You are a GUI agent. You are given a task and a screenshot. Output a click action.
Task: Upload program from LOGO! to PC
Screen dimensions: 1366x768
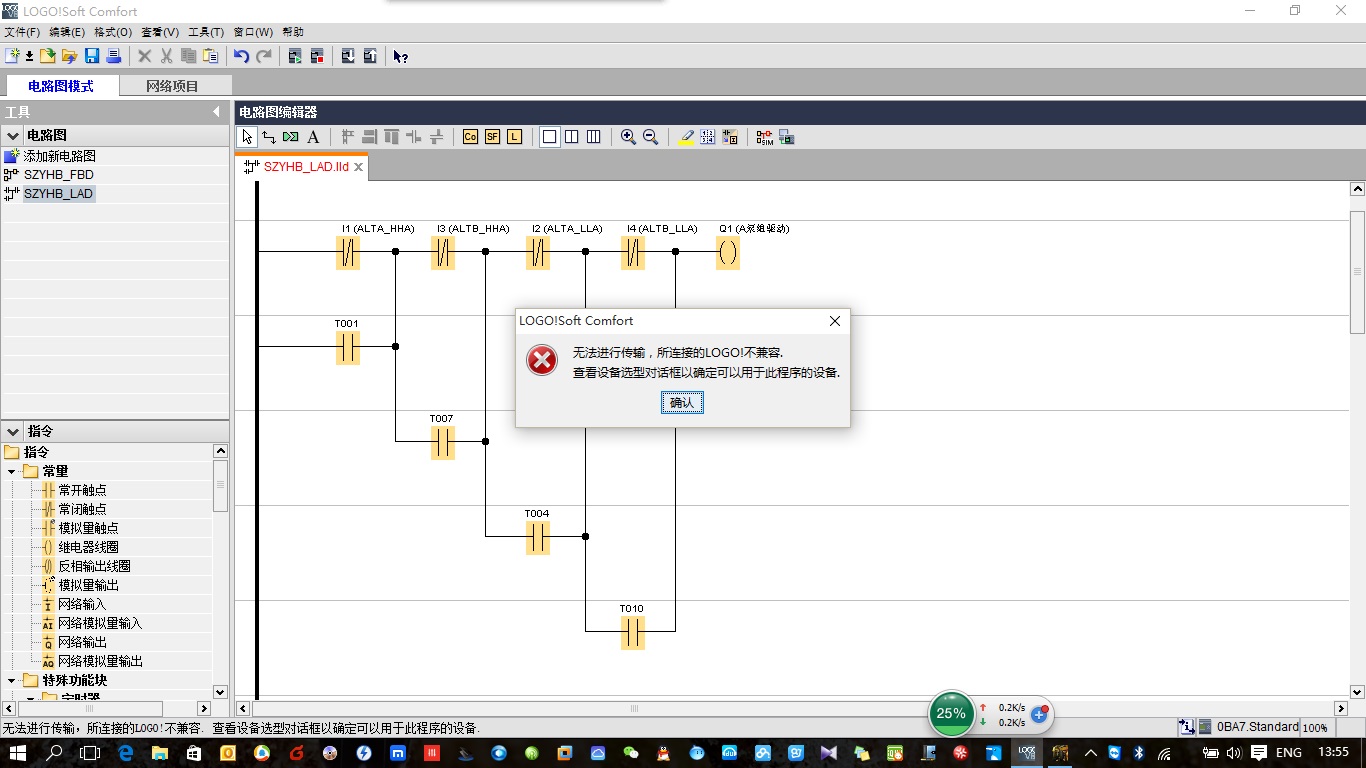(x=370, y=56)
